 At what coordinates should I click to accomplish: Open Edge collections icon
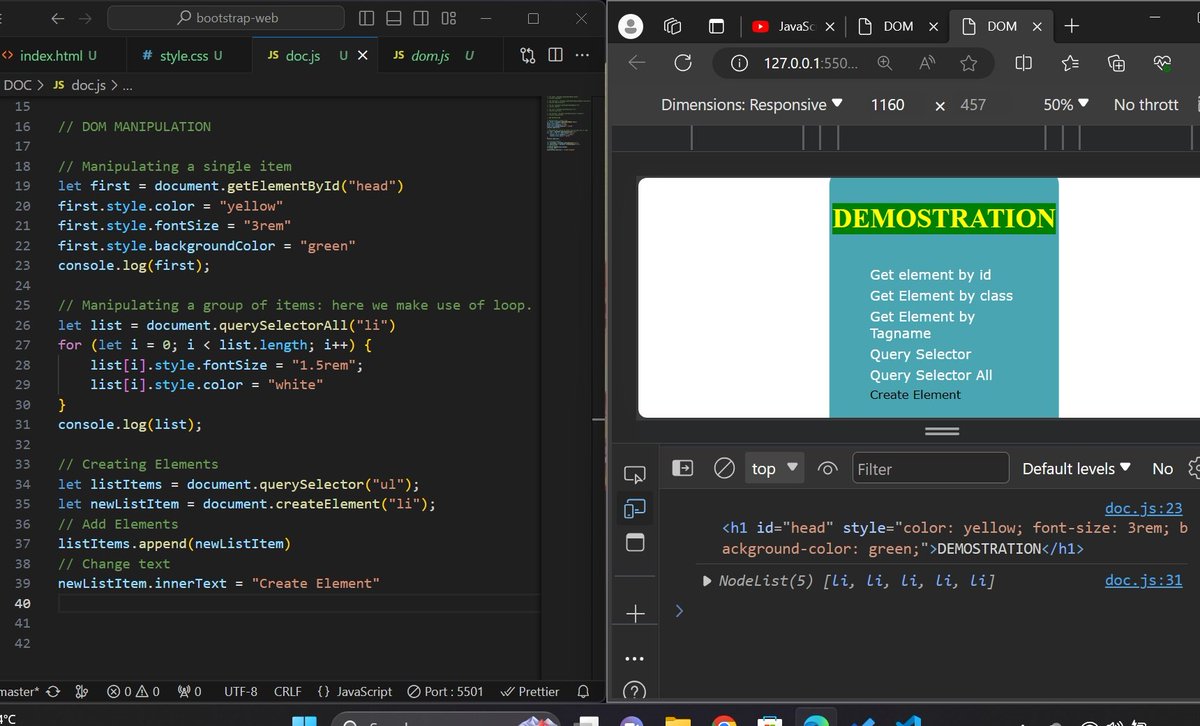click(1117, 63)
